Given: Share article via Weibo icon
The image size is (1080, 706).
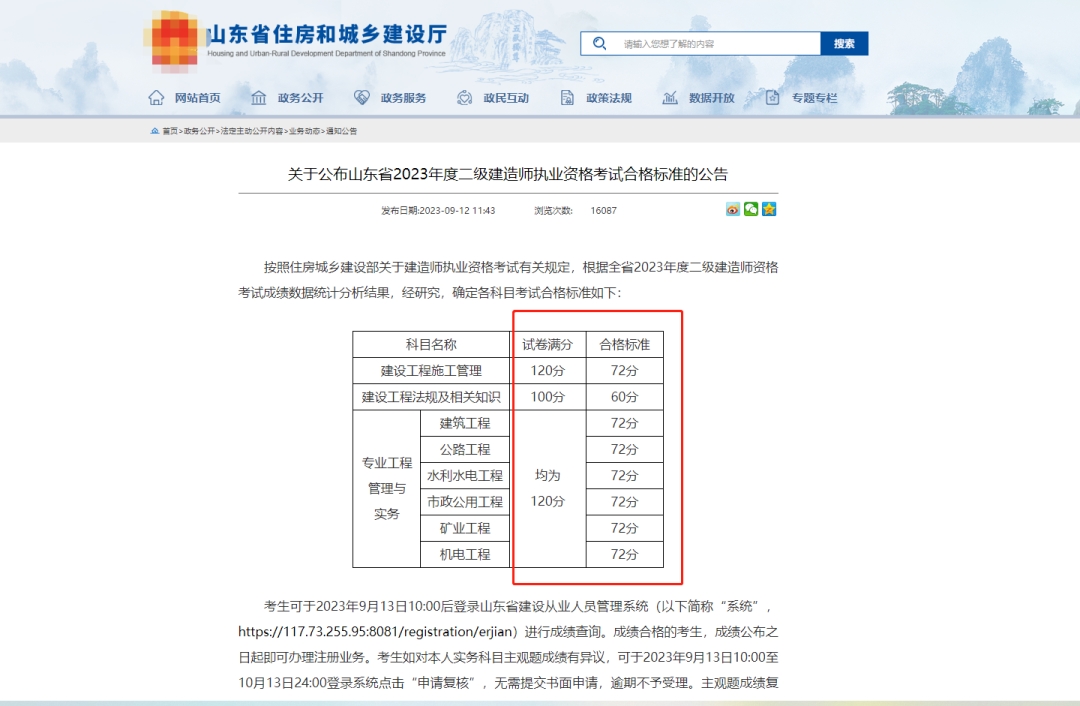Looking at the screenshot, I should [x=733, y=209].
